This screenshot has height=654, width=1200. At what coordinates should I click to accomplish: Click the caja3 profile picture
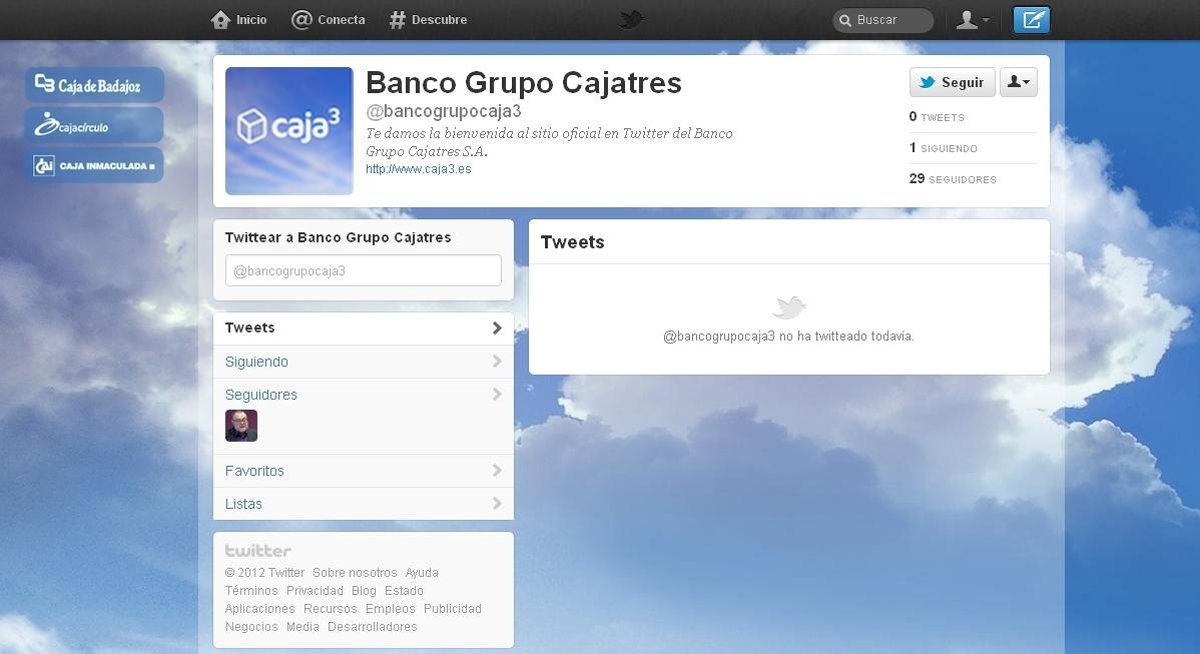[289, 131]
